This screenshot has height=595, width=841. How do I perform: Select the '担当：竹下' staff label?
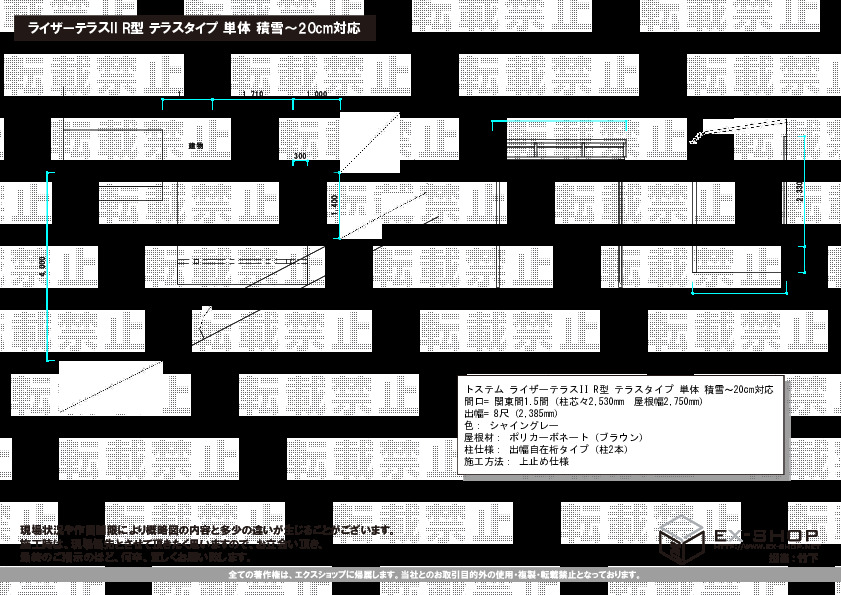click(793, 557)
